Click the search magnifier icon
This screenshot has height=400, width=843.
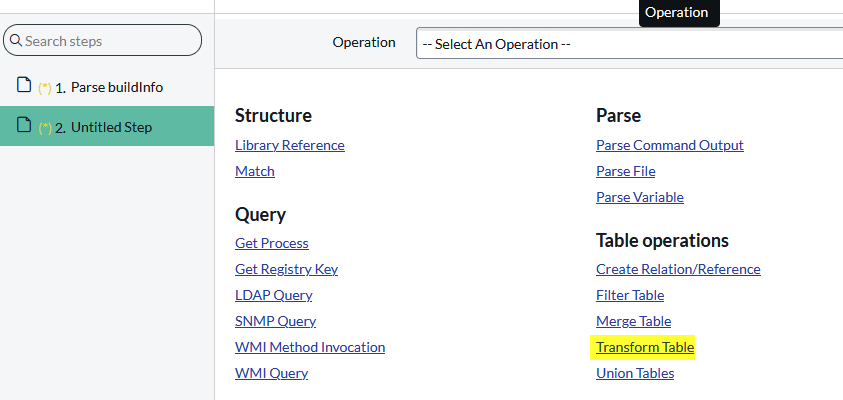pos(16,41)
